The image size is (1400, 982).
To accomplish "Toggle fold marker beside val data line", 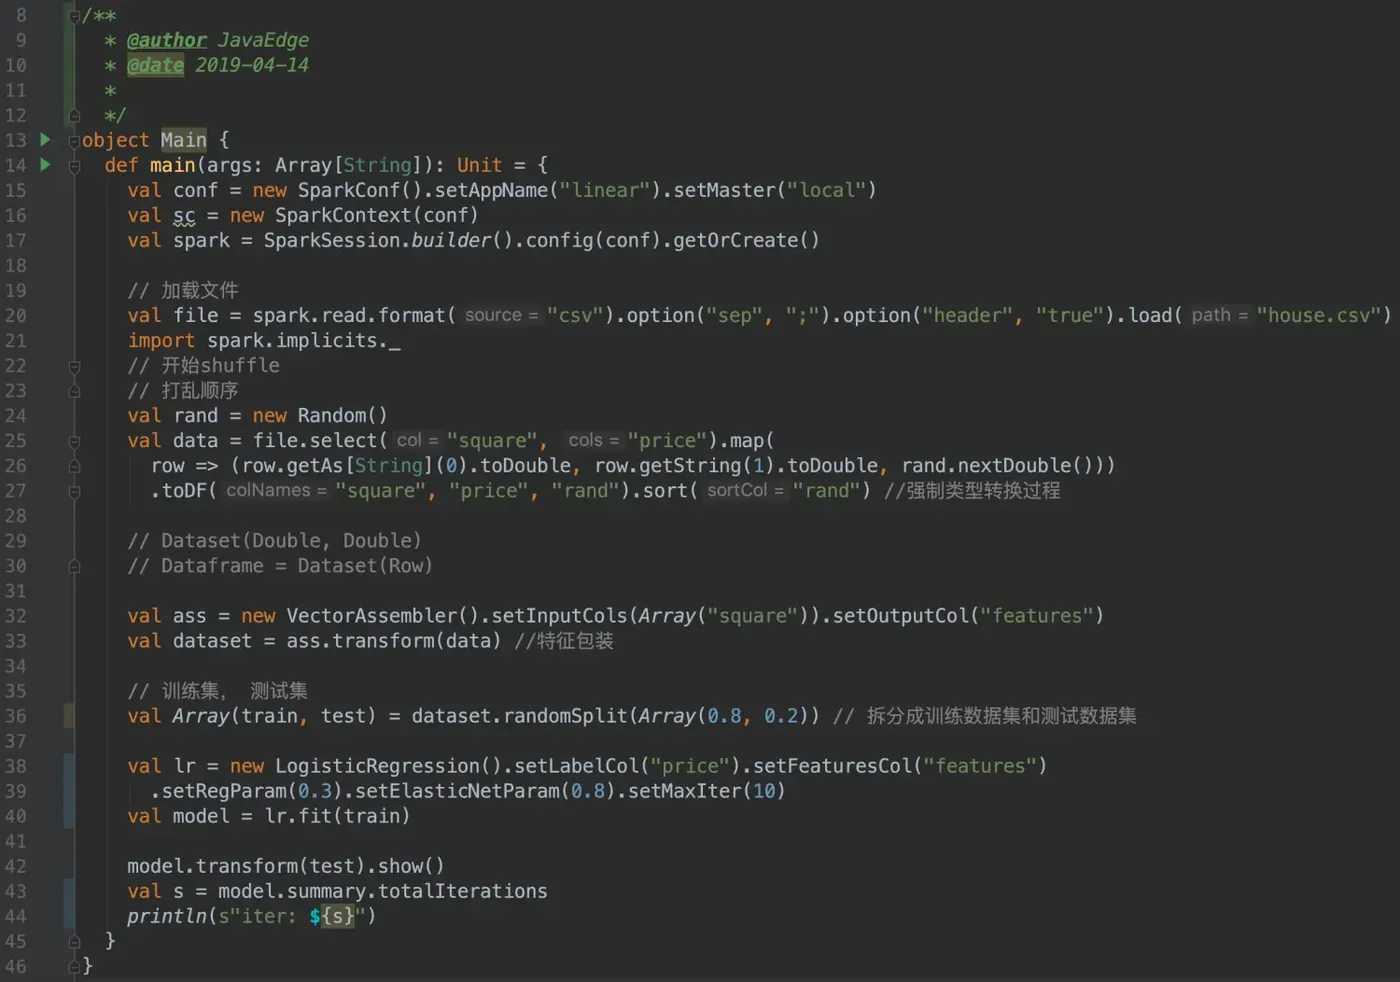I will click(x=74, y=442).
